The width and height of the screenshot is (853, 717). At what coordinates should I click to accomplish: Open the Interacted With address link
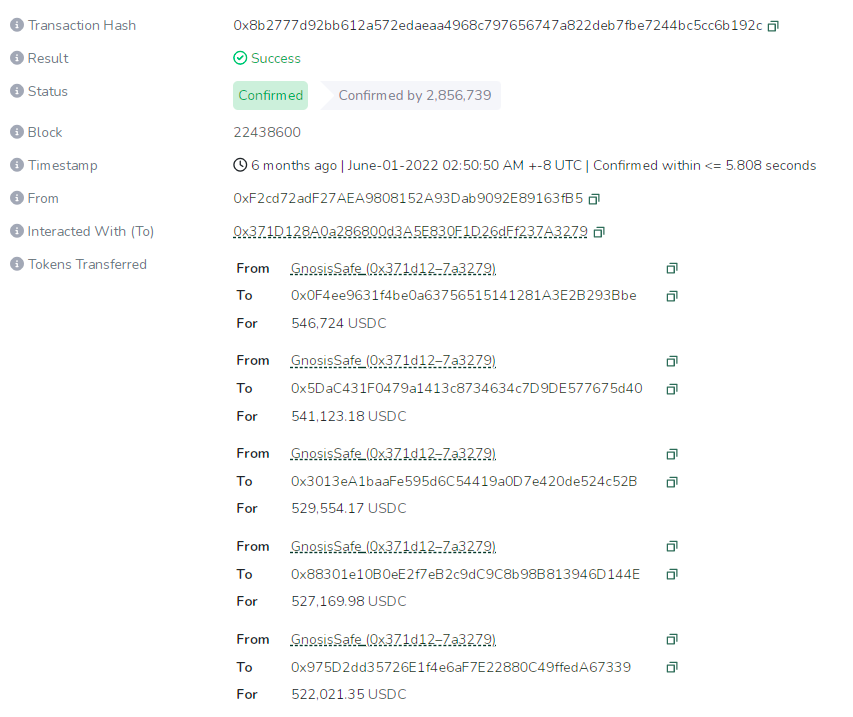coord(410,232)
